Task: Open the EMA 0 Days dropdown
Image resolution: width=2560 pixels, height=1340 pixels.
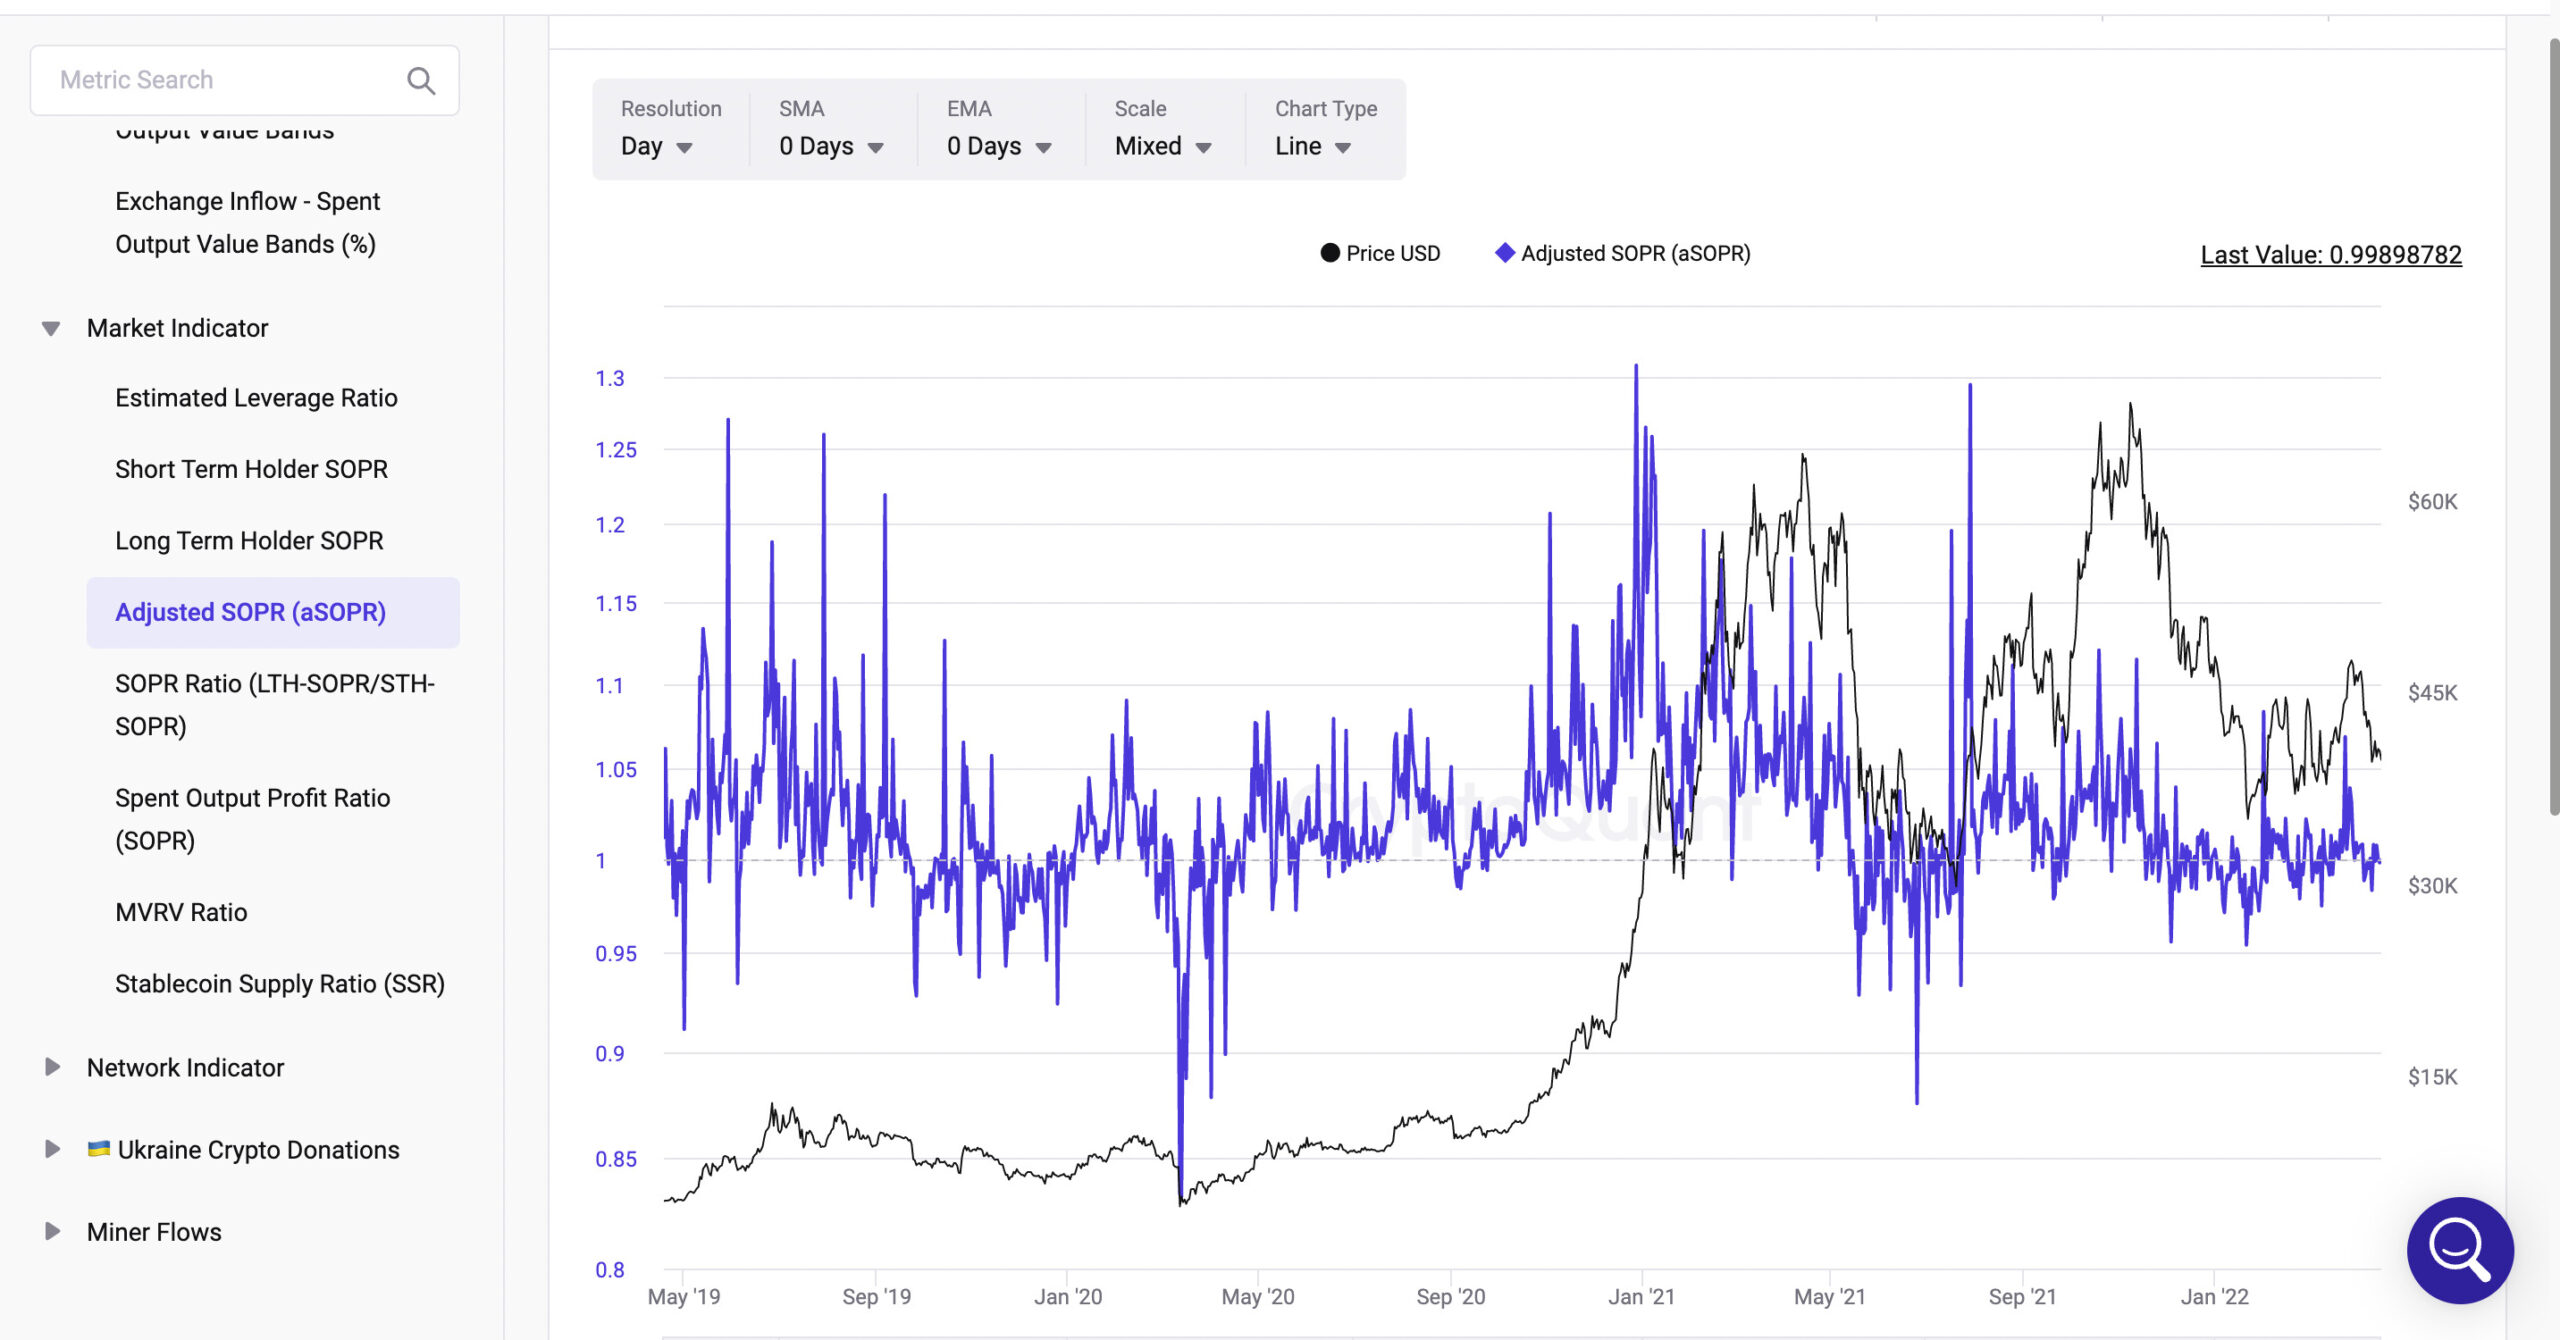Action: pyautogui.click(x=1000, y=146)
